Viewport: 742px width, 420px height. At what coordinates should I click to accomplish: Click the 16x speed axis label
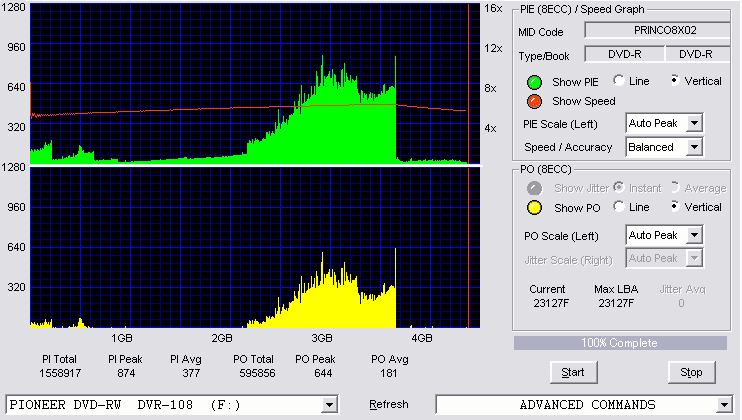click(x=493, y=8)
